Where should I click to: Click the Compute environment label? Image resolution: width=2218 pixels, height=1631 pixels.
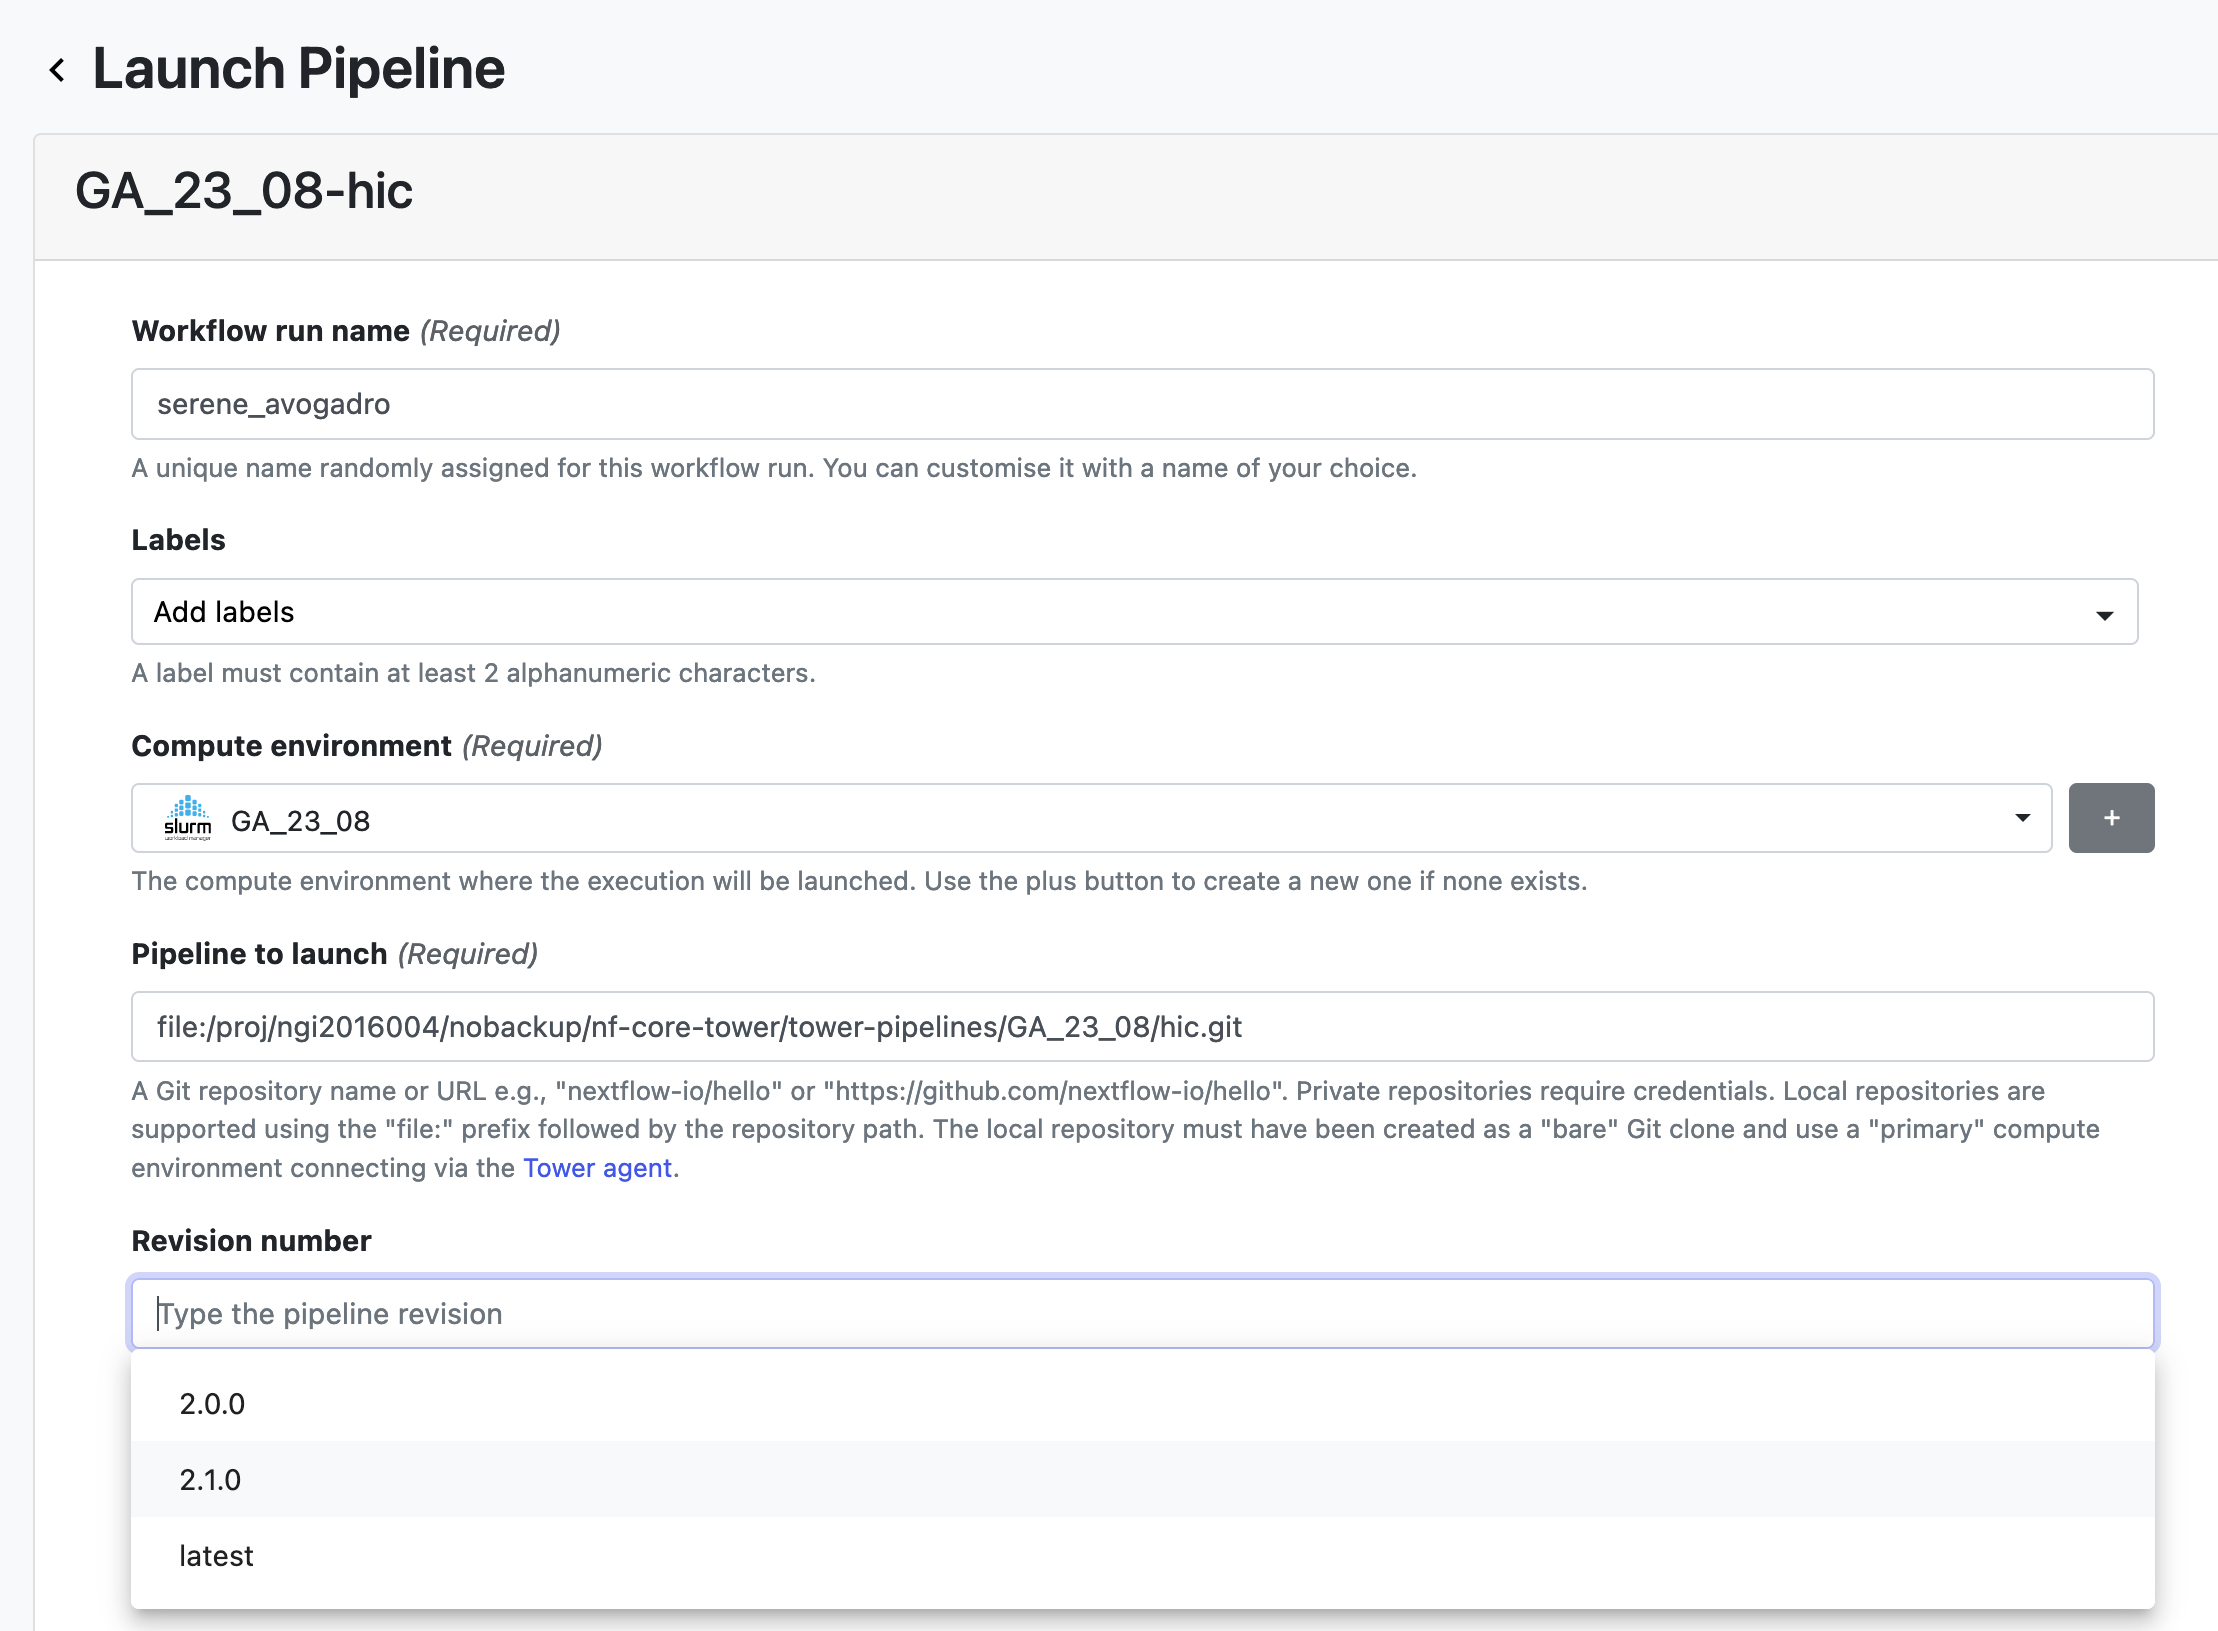pos(291,746)
